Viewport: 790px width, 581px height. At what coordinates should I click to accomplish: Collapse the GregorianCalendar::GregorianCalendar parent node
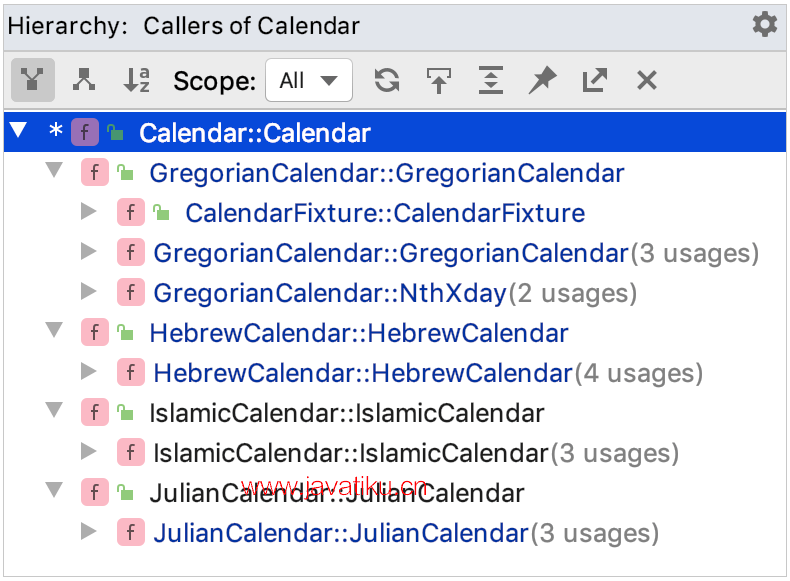[x=54, y=172]
